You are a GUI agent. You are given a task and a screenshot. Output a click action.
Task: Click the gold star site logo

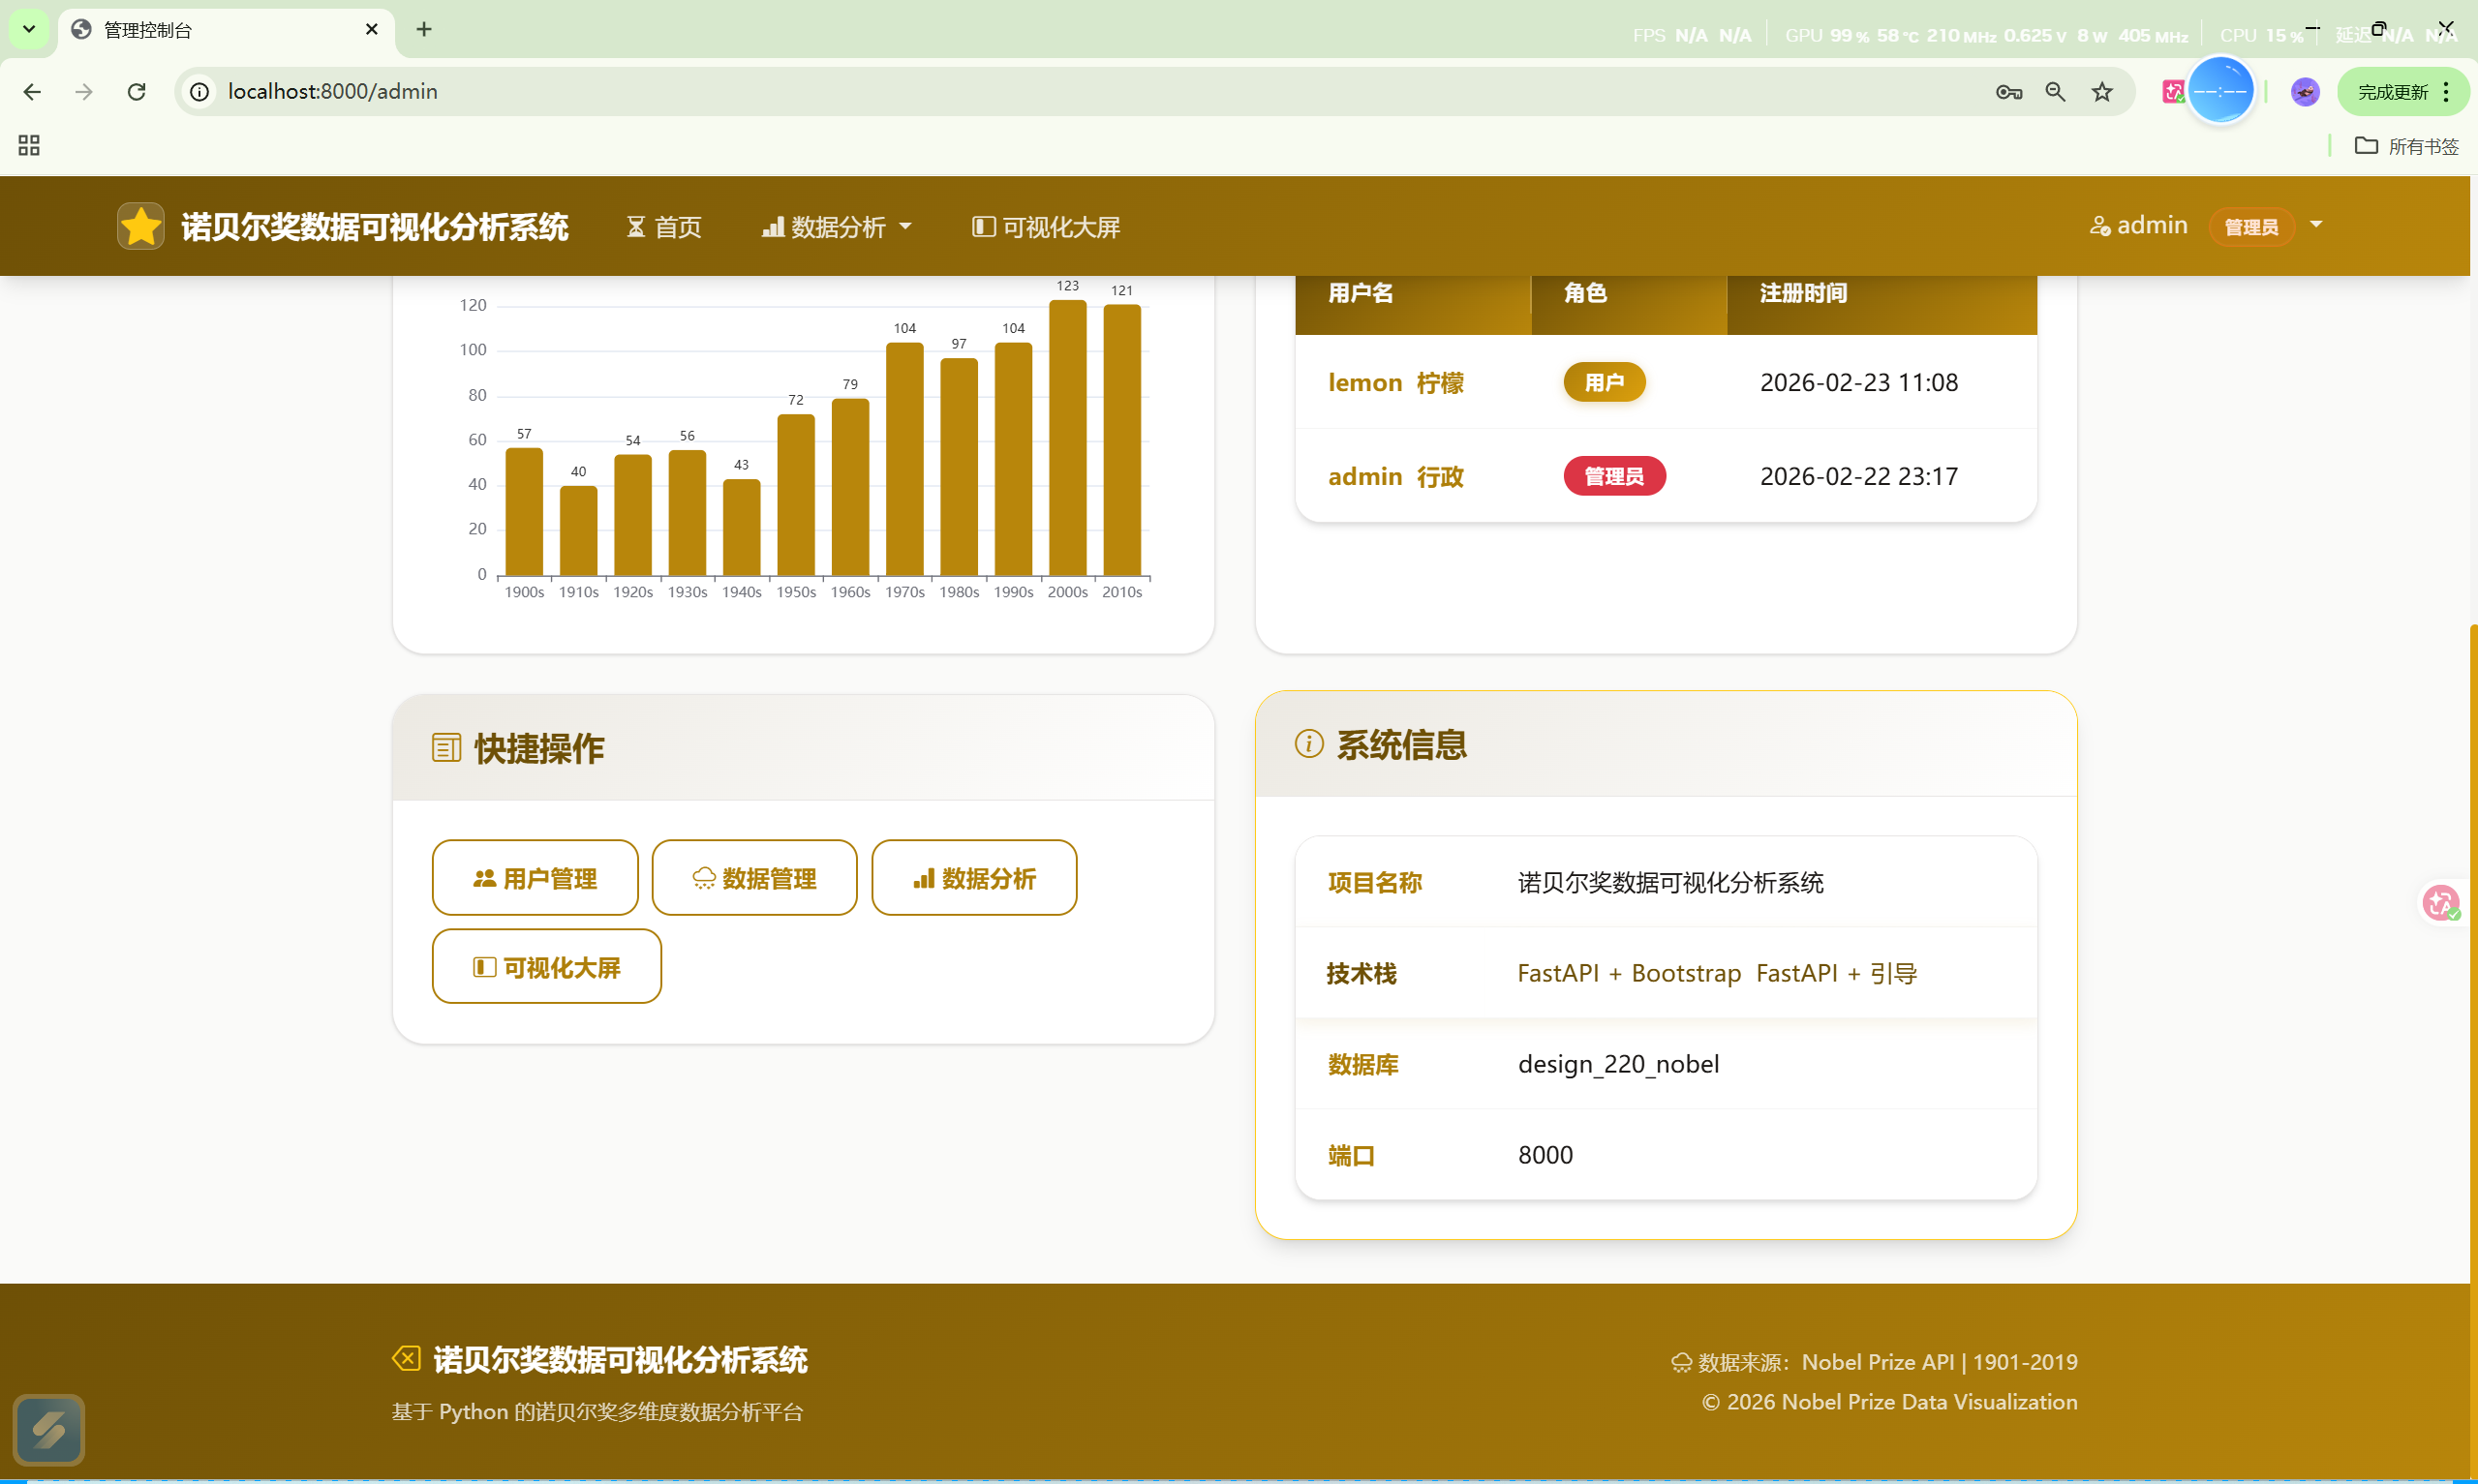[x=140, y=226]
